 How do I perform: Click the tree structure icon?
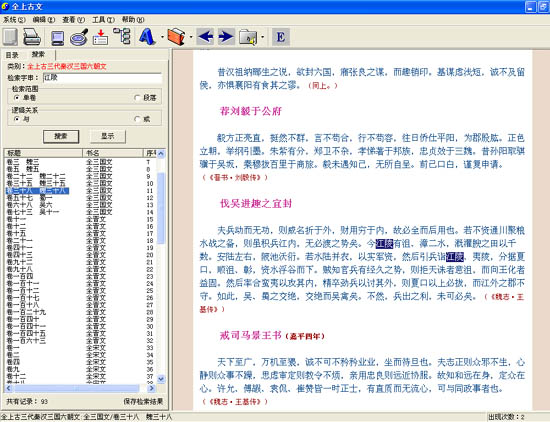point(122,36)
